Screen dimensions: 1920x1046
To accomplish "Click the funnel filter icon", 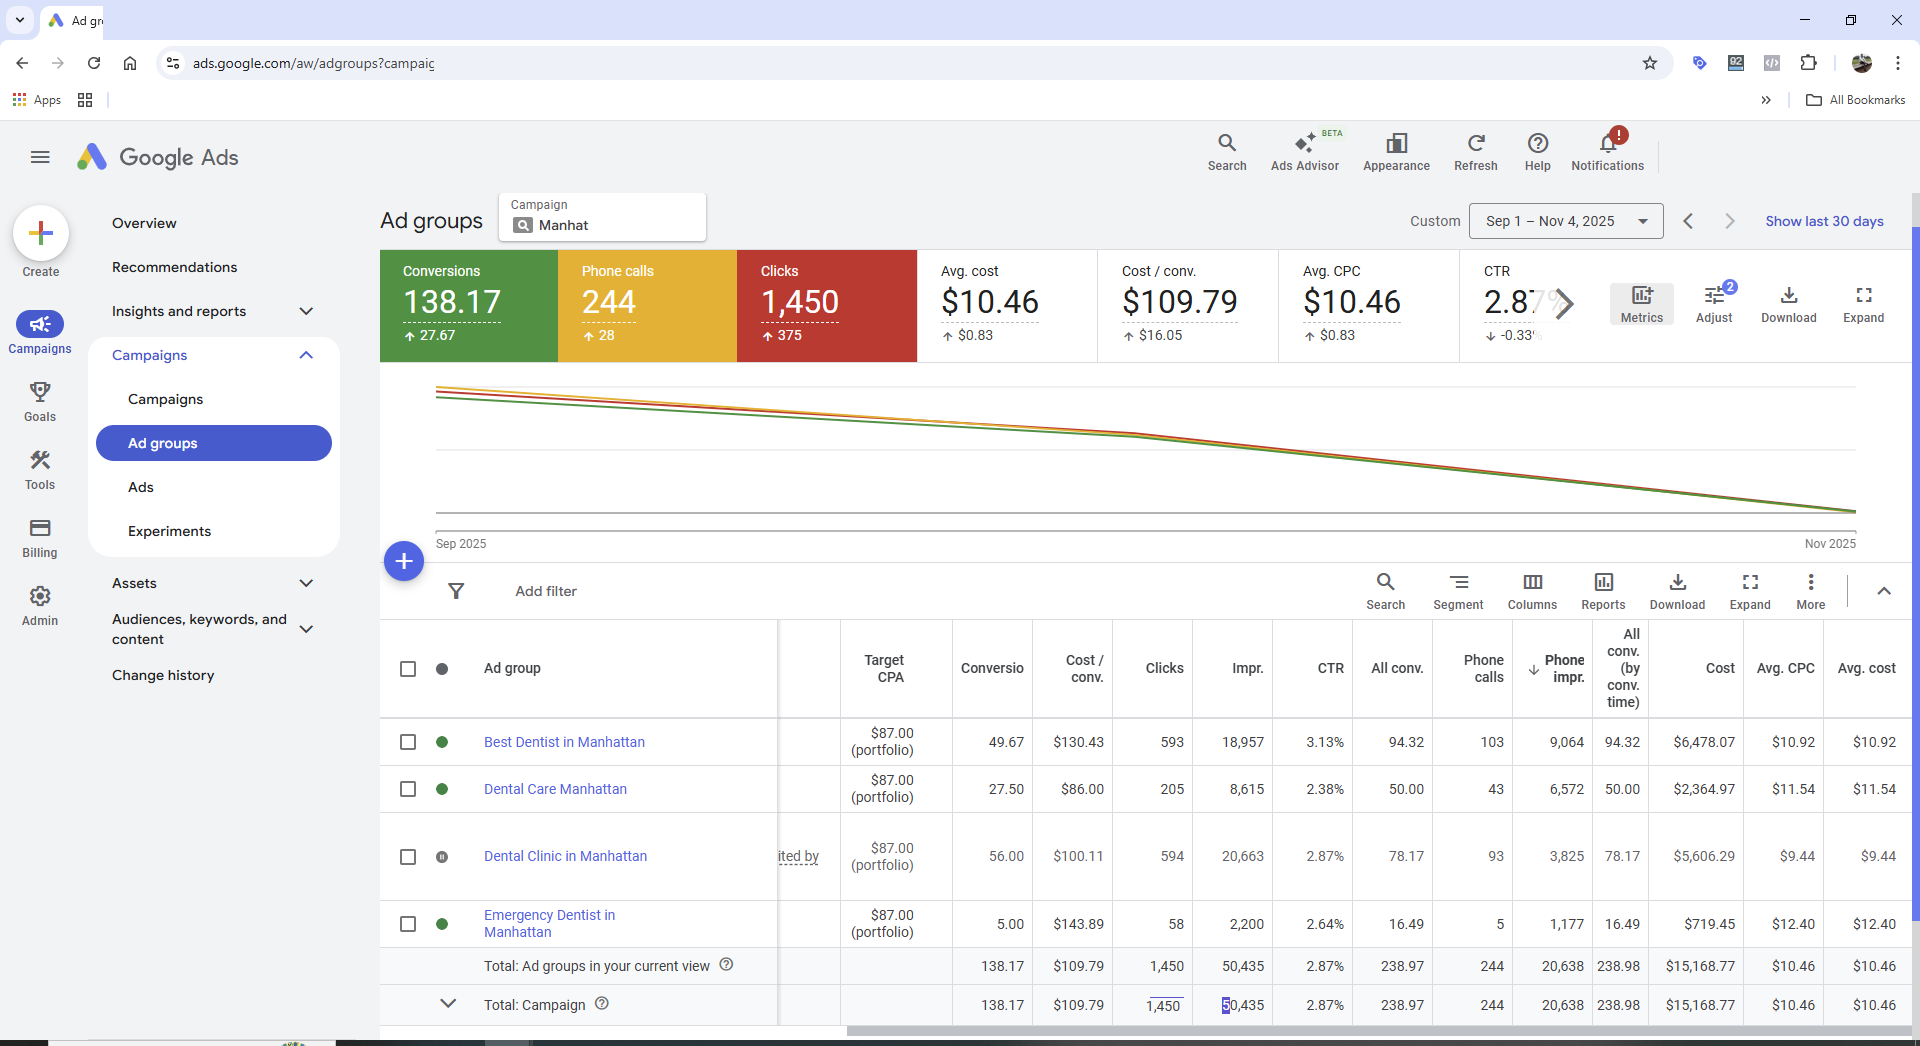I will [x=456, y=591].
